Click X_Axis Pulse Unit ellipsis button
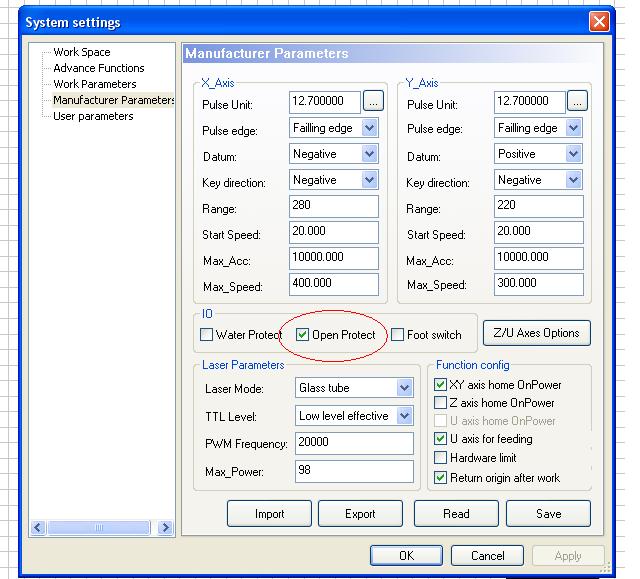Screen dimensions: 640x579 click(x=372, y=102)
